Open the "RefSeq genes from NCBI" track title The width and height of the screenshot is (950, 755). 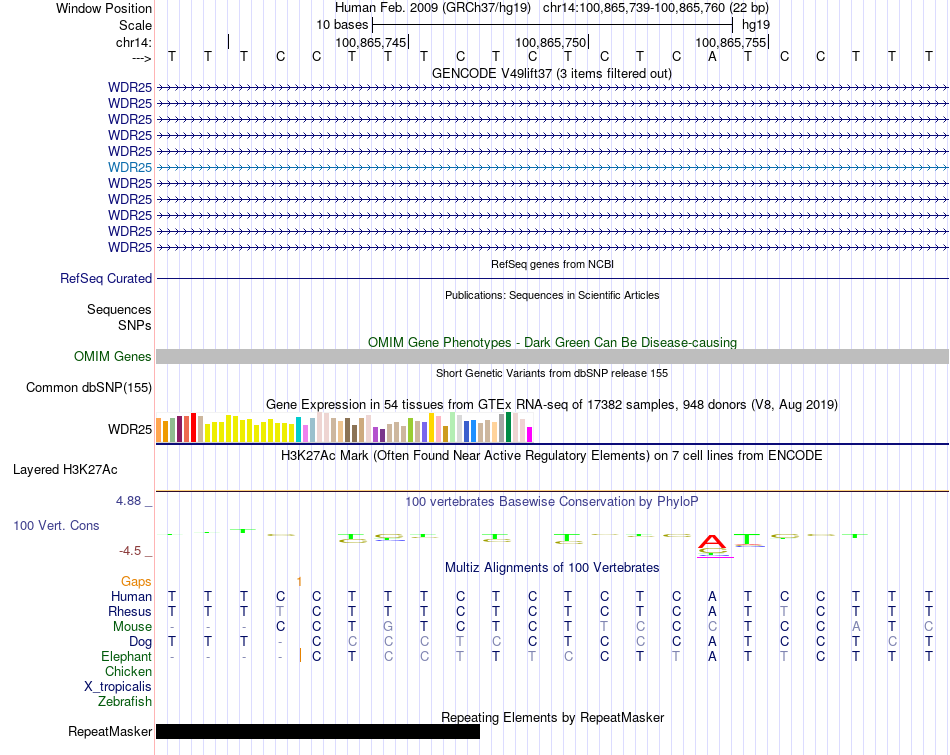click(552, 264)
